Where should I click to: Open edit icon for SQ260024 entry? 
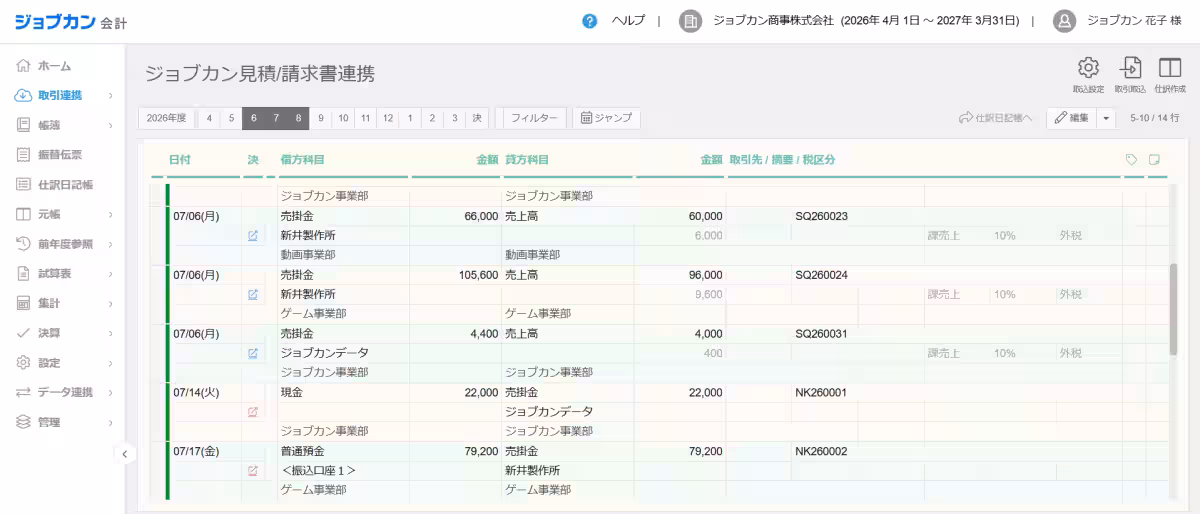tap(253, 295)
